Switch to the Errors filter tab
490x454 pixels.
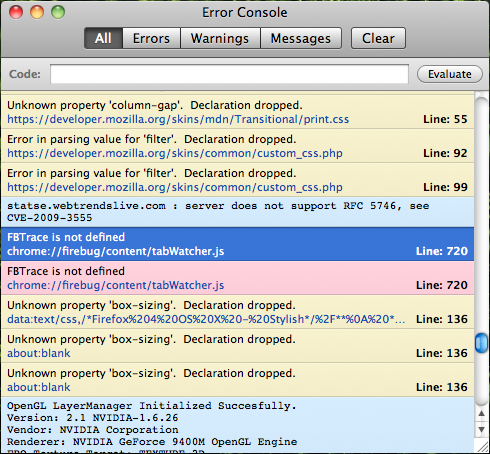[x=151, y=38]
